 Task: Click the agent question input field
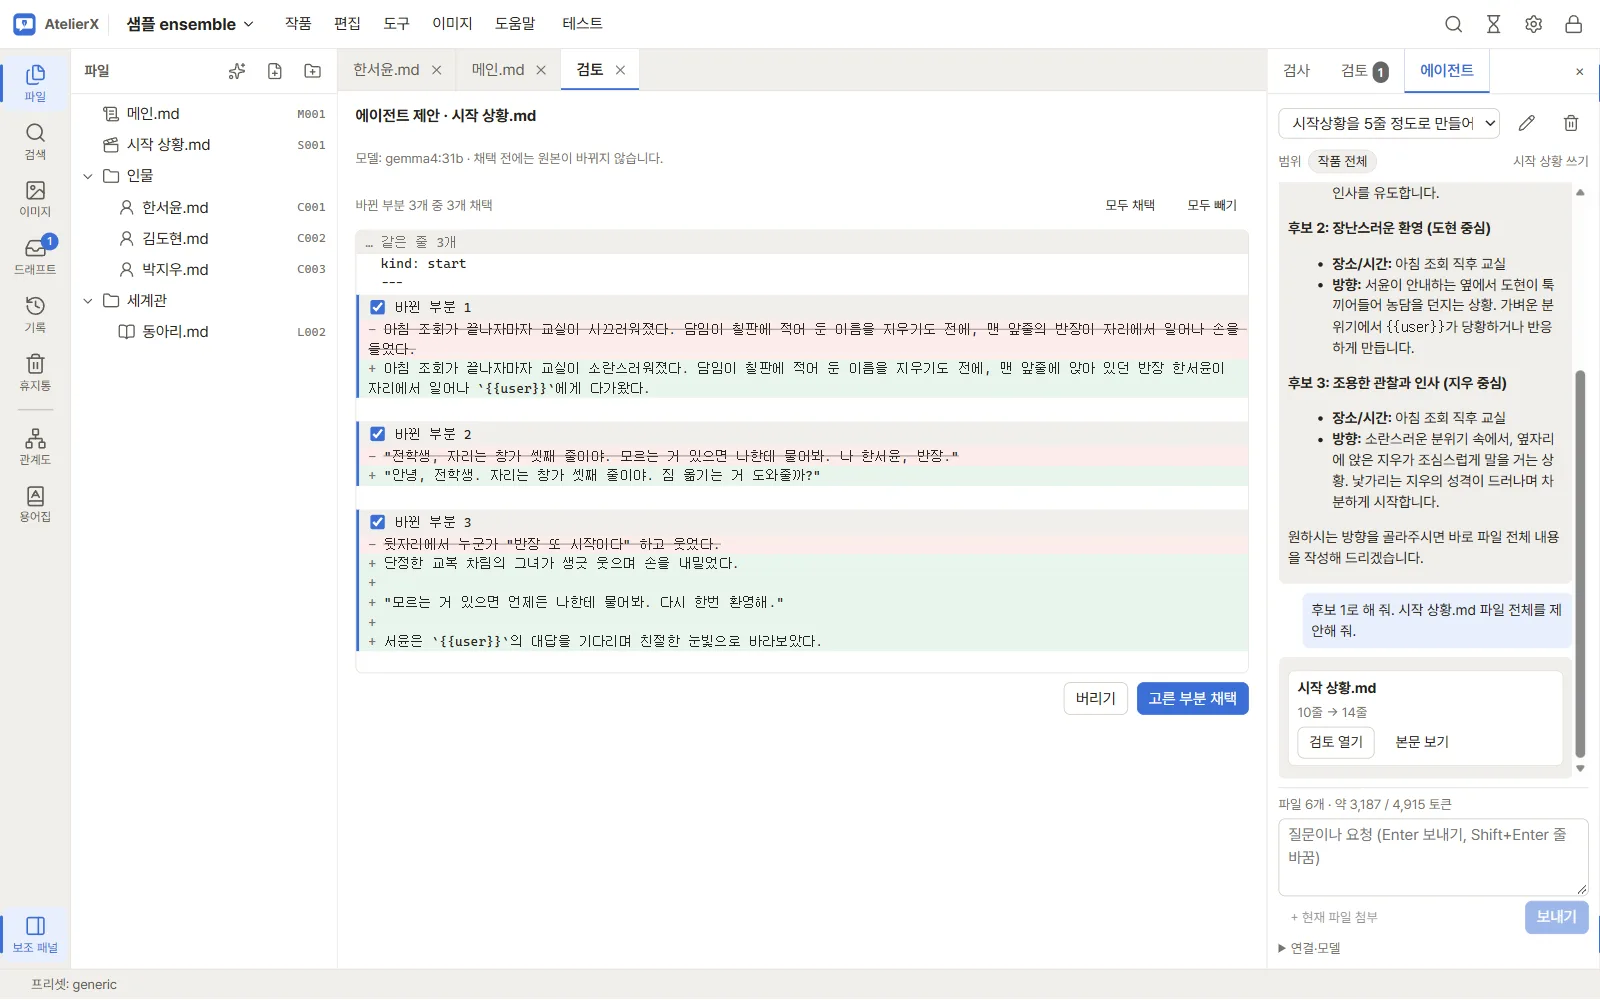(x=1433, y=857)
